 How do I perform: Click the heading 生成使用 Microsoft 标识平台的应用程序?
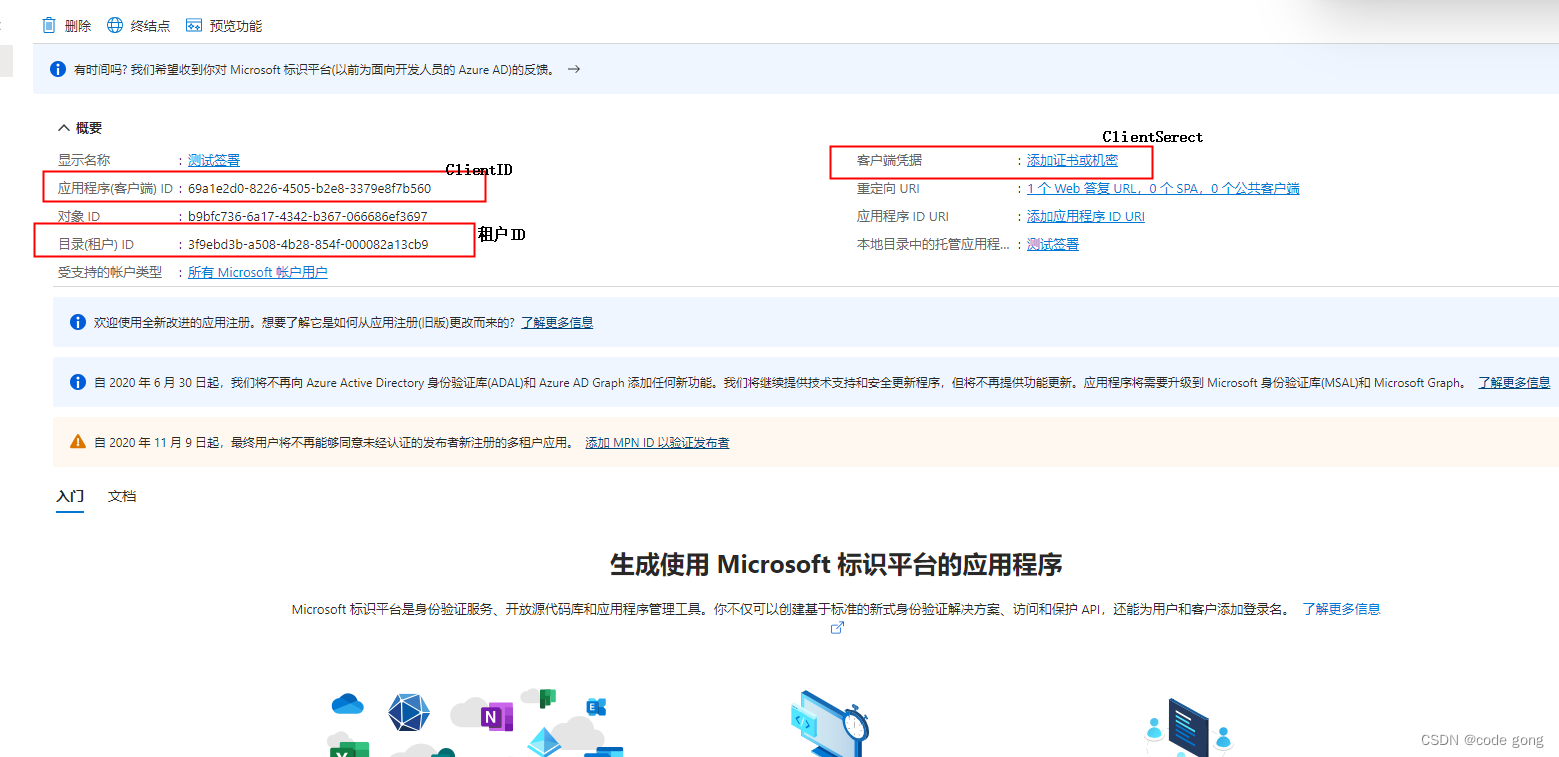click(x=836, y=564)
